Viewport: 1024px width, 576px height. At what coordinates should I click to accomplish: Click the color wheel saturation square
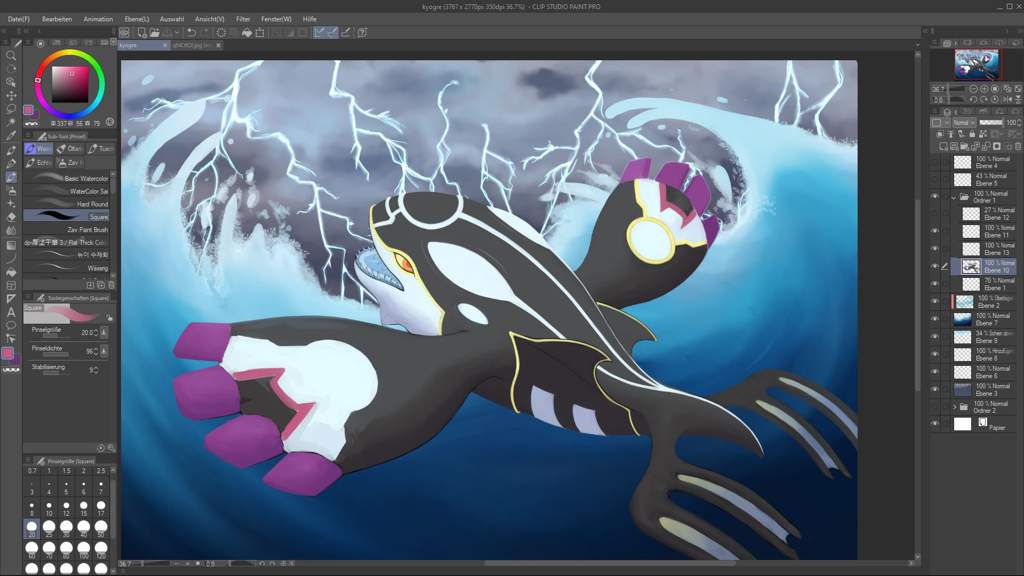[70, 84]
